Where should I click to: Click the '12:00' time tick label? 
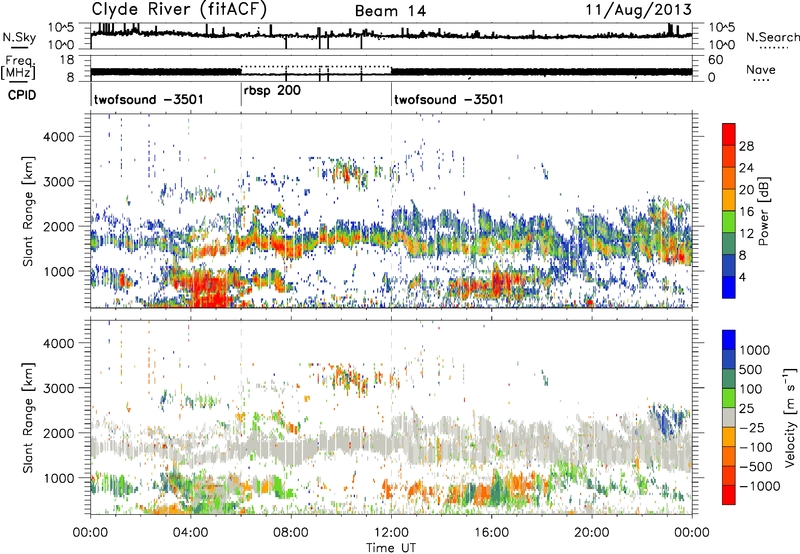pos(391,533)
